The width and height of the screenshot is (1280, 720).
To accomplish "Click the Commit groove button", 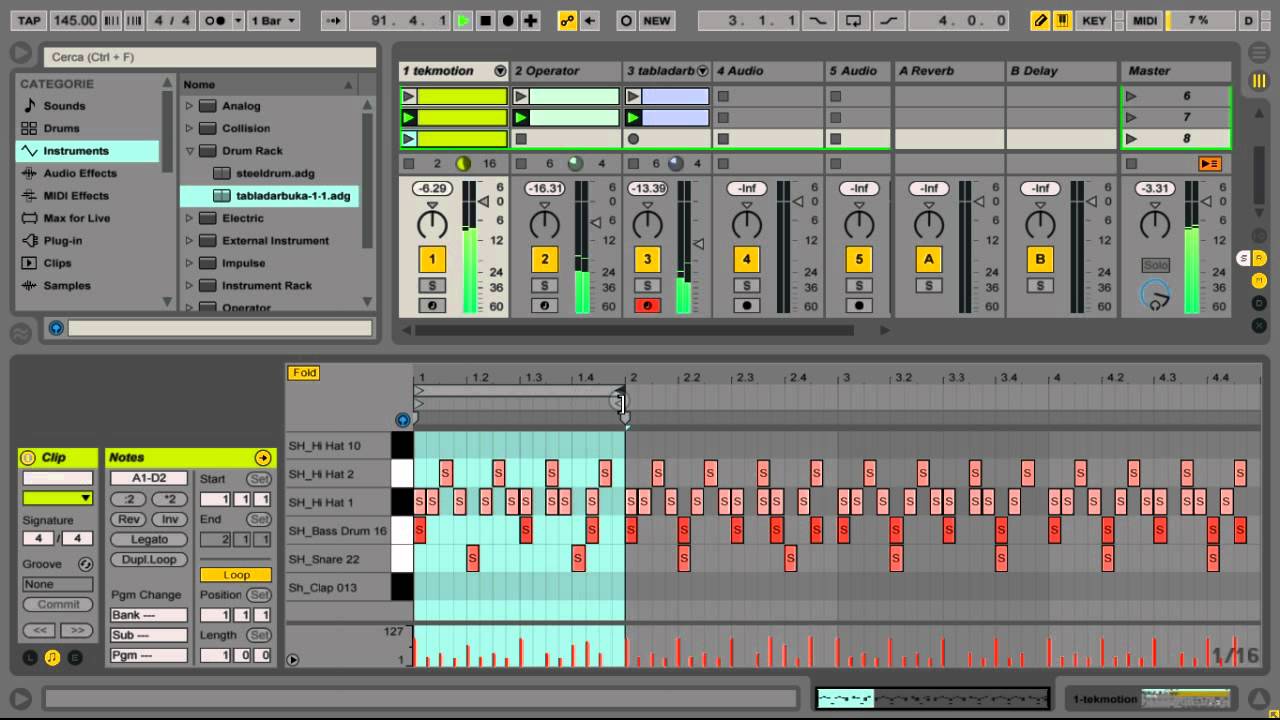I will pyautogui.click(x=58, y=604).
